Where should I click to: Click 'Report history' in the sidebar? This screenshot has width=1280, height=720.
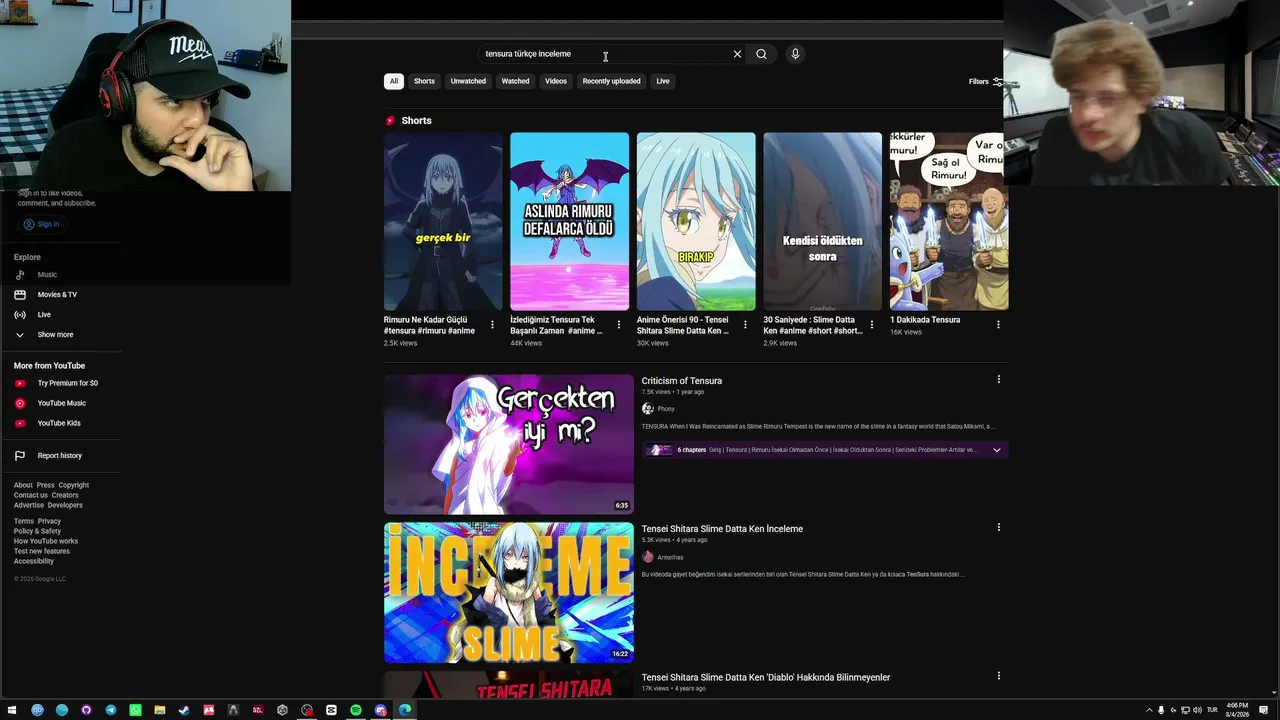point(60,456)
